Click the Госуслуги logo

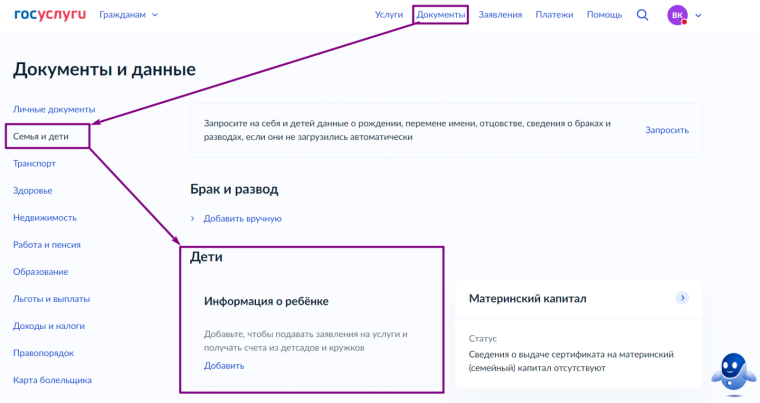click(x=50, y=15)
